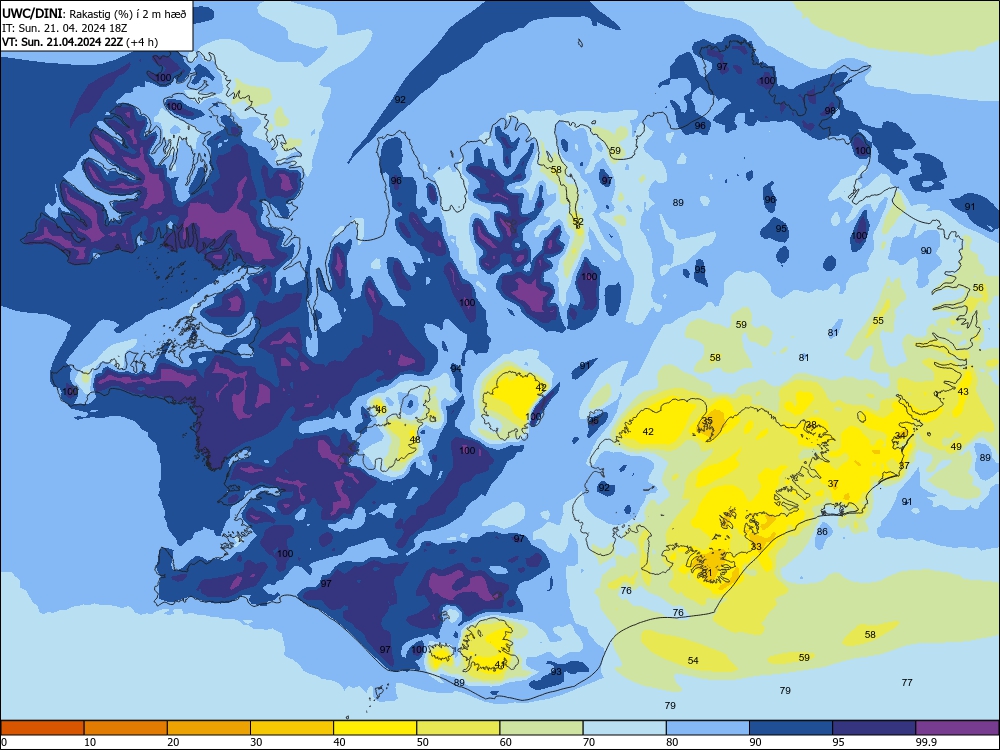Click the map value '46' on western glacier

point(381,409)
